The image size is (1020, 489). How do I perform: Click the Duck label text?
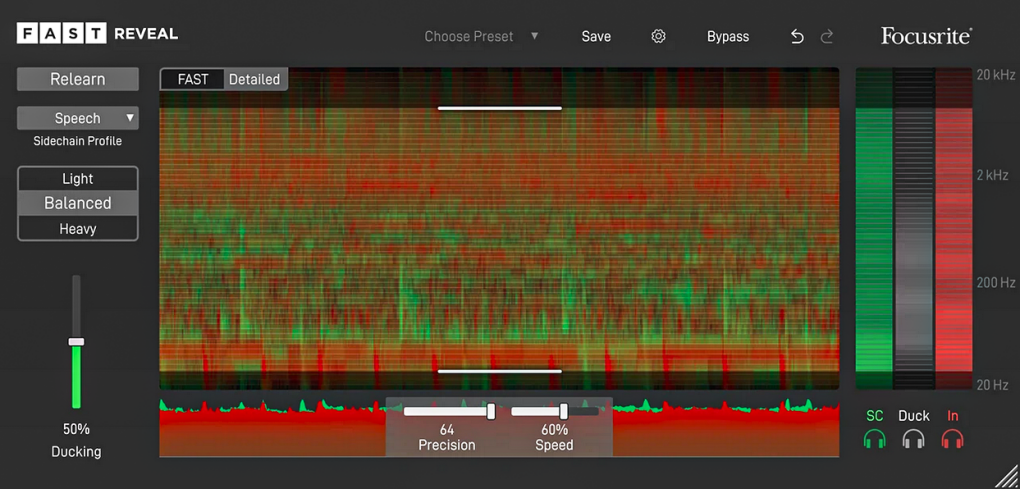[914, 416]
